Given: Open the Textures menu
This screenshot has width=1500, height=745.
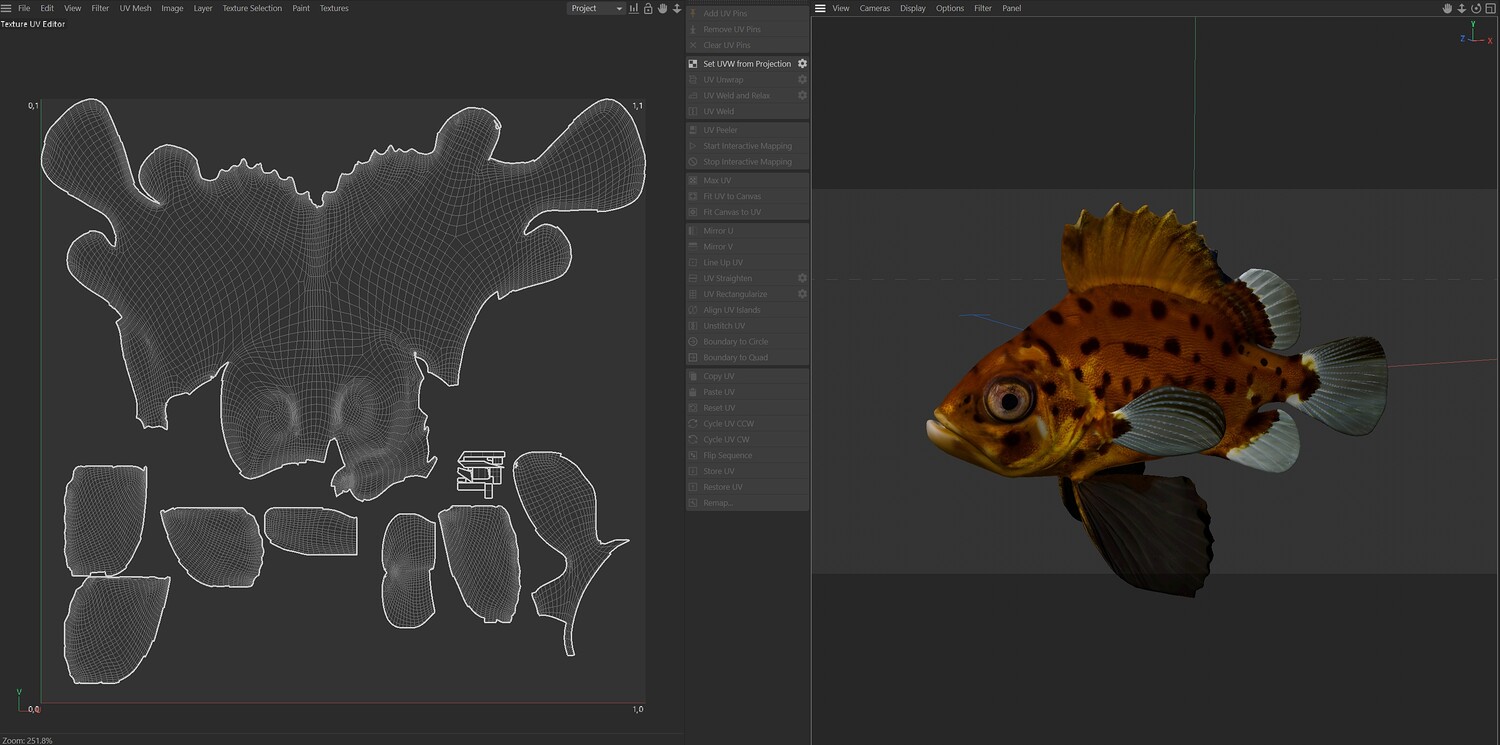Looking at the screenshot, I should pos(334,8).
